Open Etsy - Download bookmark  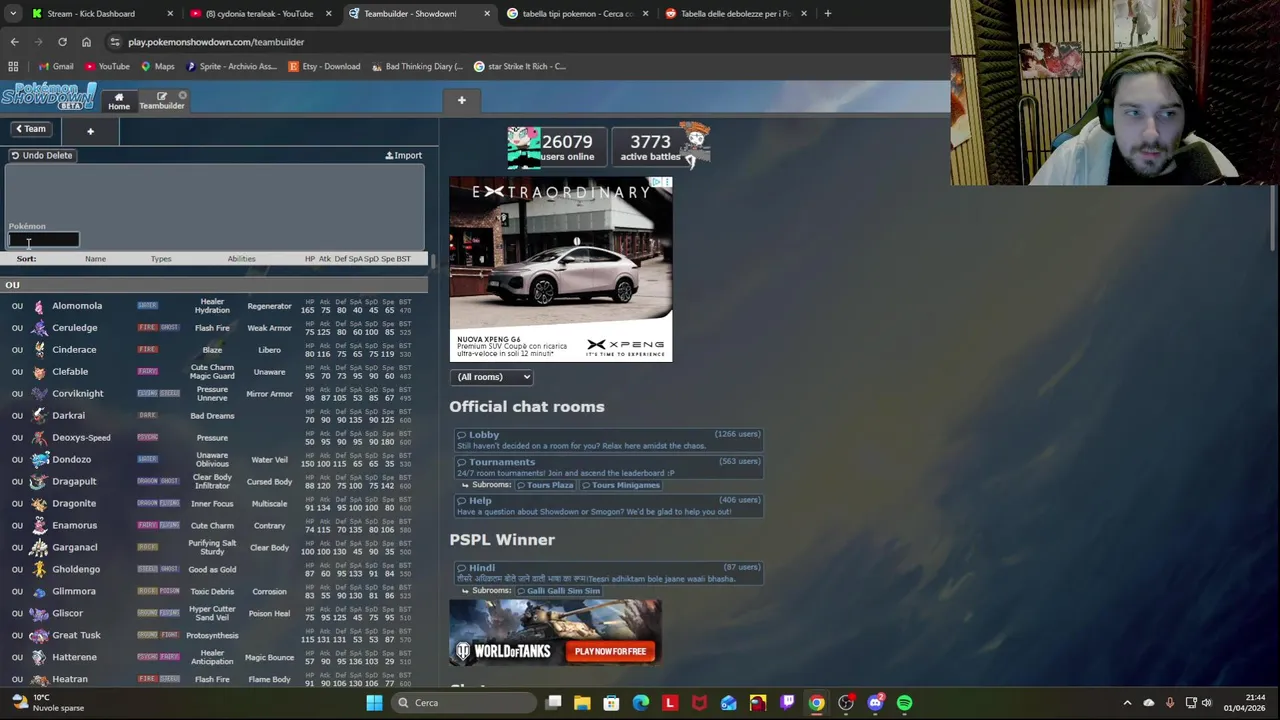(x=324, y=66)
